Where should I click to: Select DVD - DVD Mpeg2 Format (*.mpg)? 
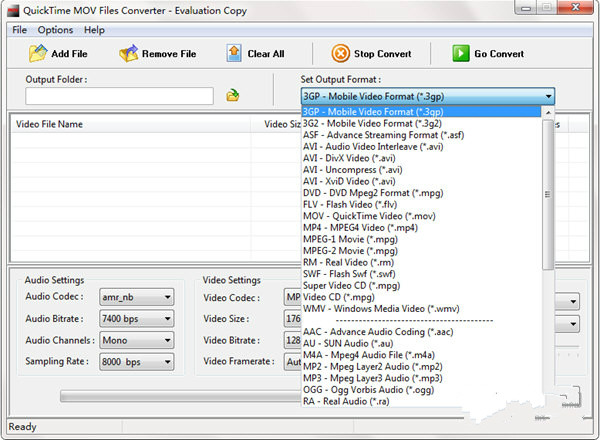click(421, 193)
